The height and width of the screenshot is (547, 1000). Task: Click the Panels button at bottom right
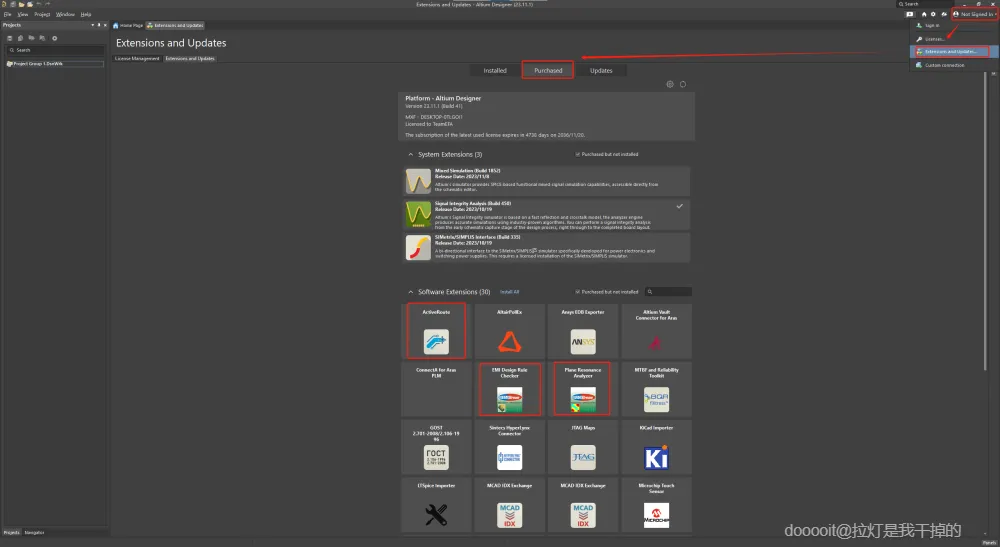tap(989, 543)
